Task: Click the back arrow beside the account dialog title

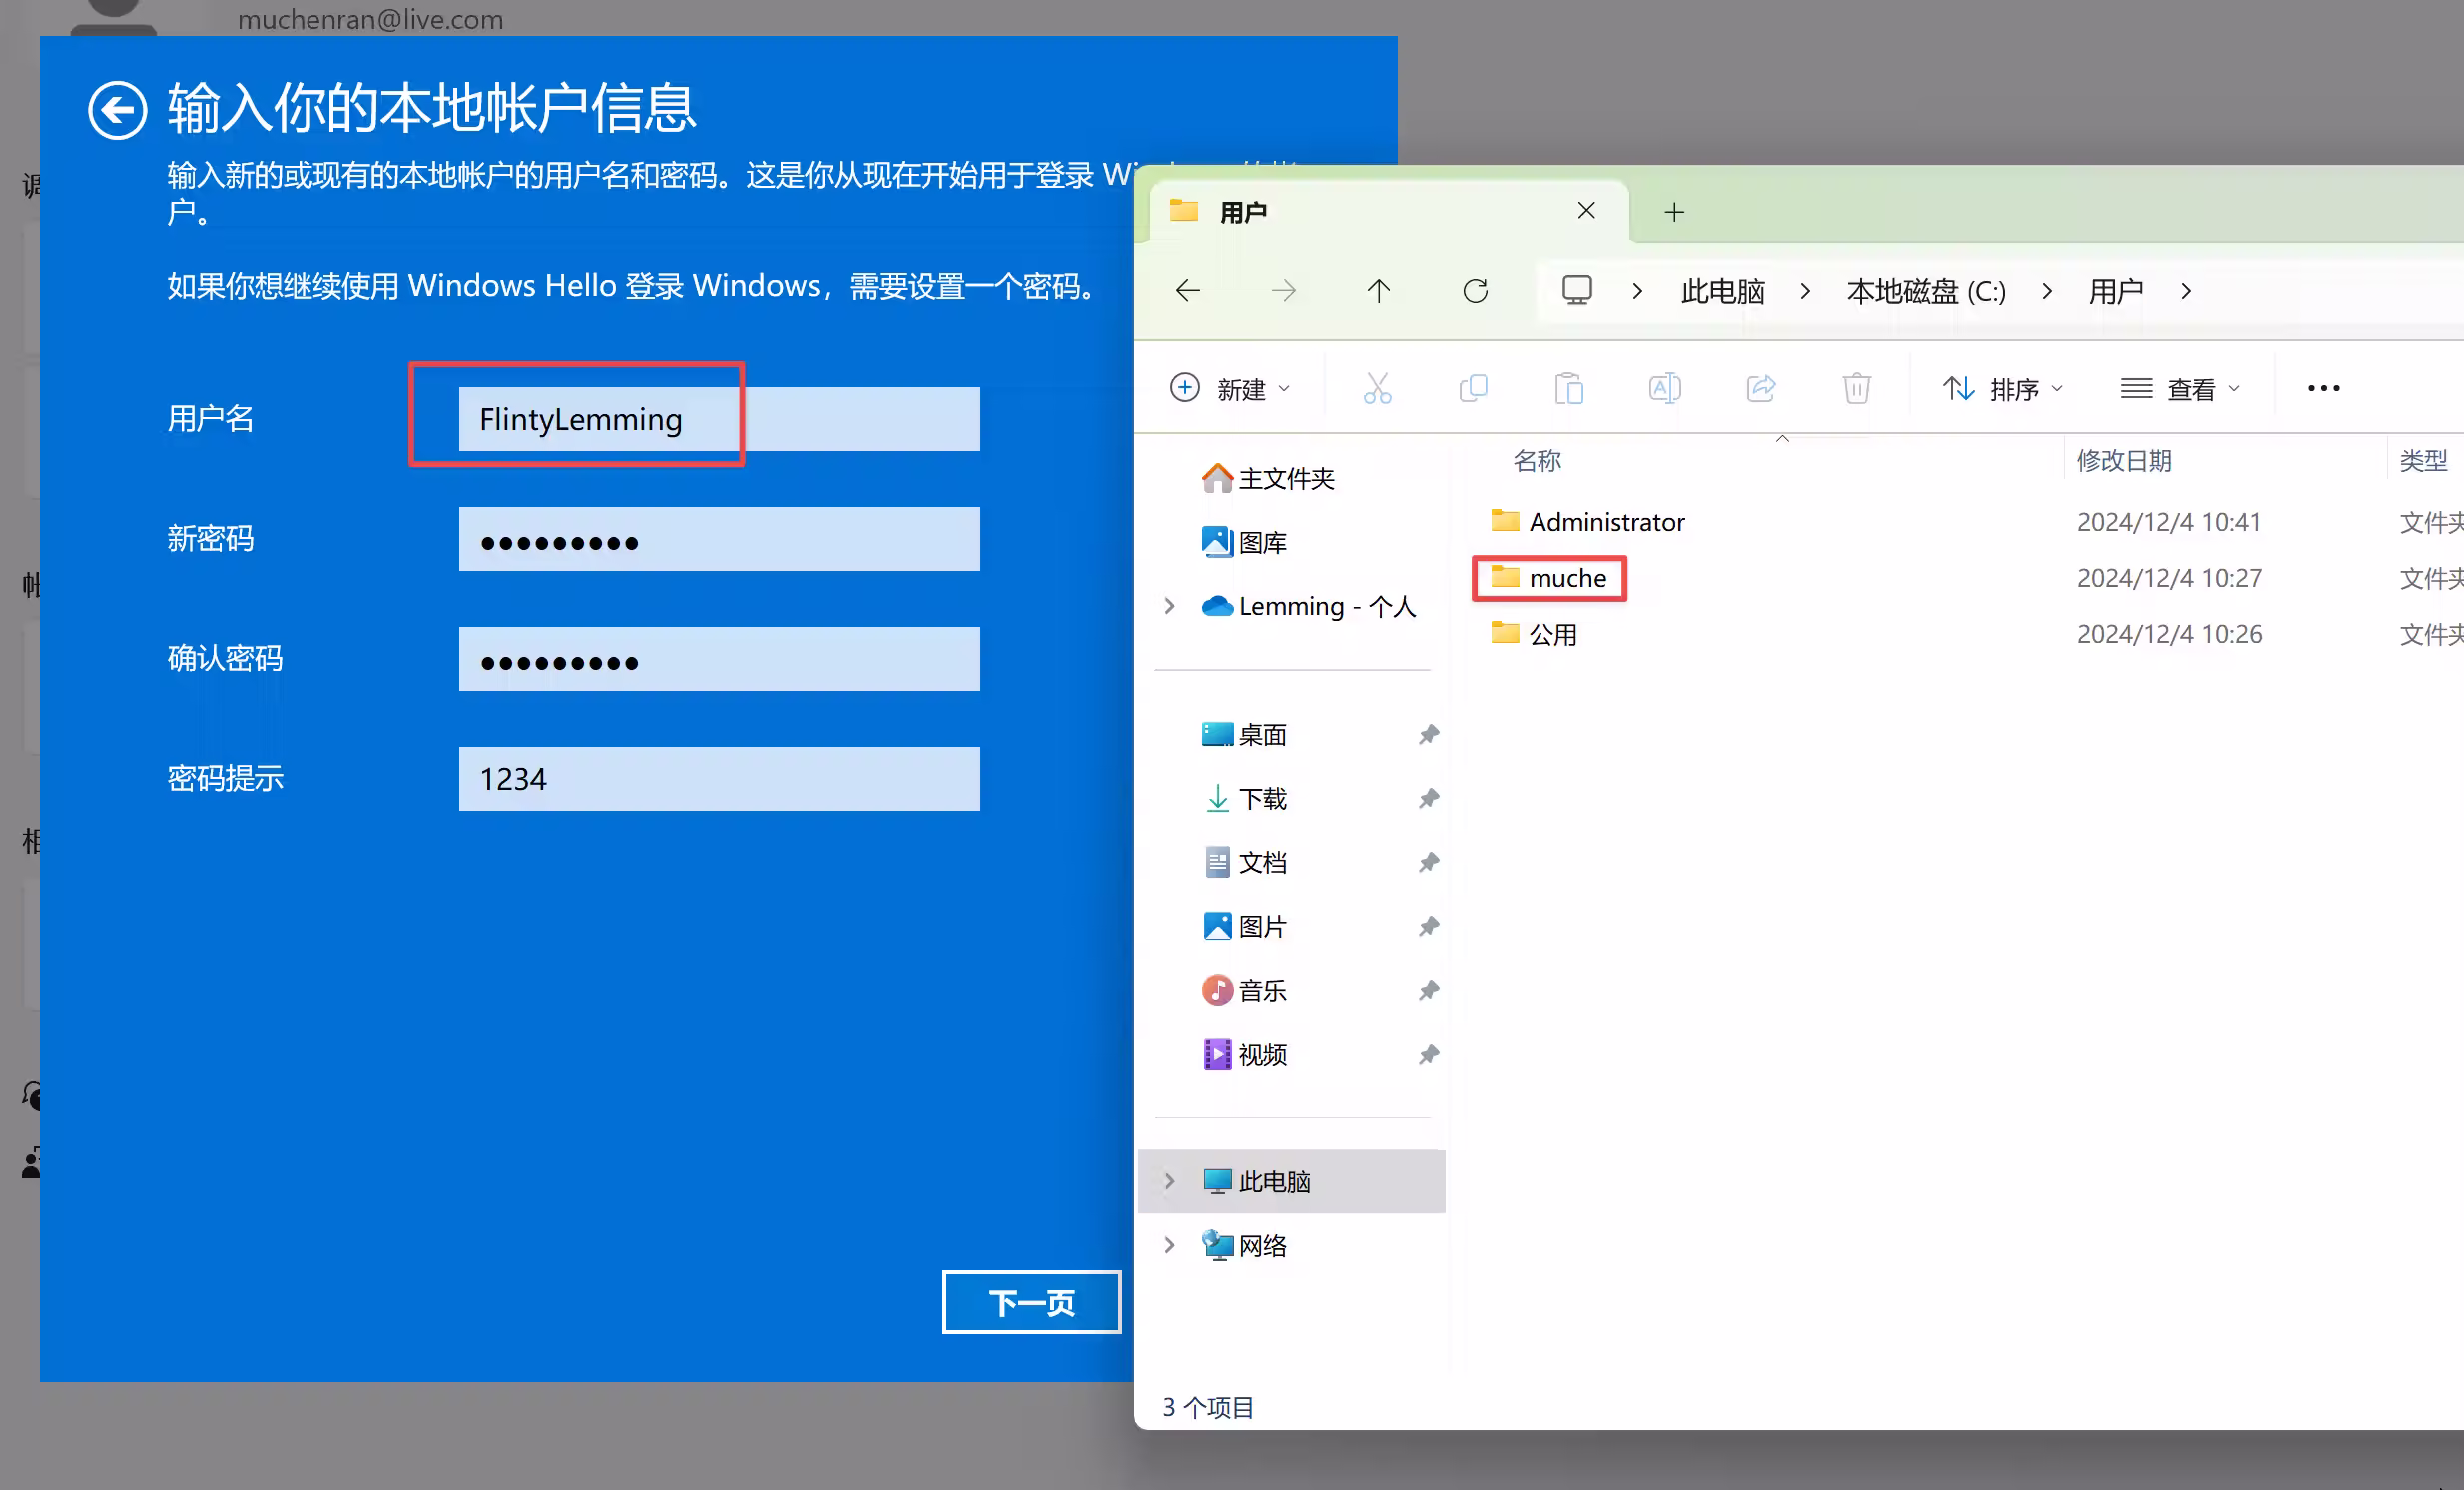Action: [x=117, y=109]
